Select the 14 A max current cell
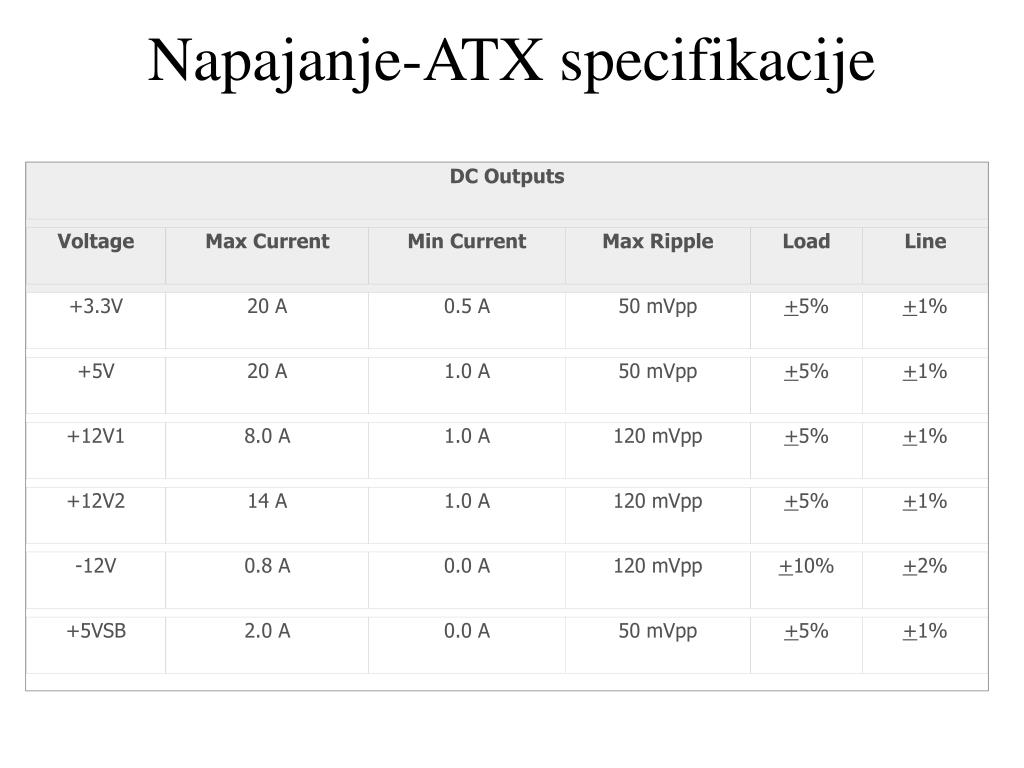 tap(267, 501)
